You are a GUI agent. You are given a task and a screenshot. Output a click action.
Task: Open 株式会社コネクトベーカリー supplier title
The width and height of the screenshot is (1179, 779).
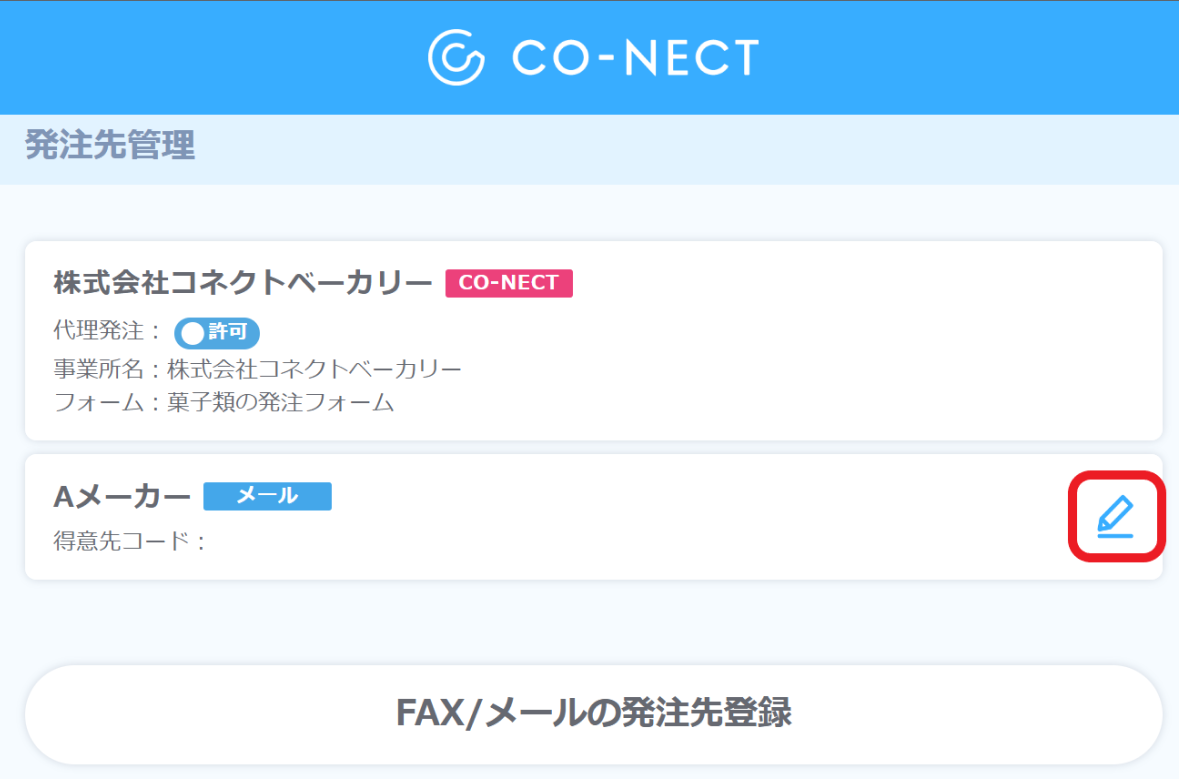[x=243, y=283]
